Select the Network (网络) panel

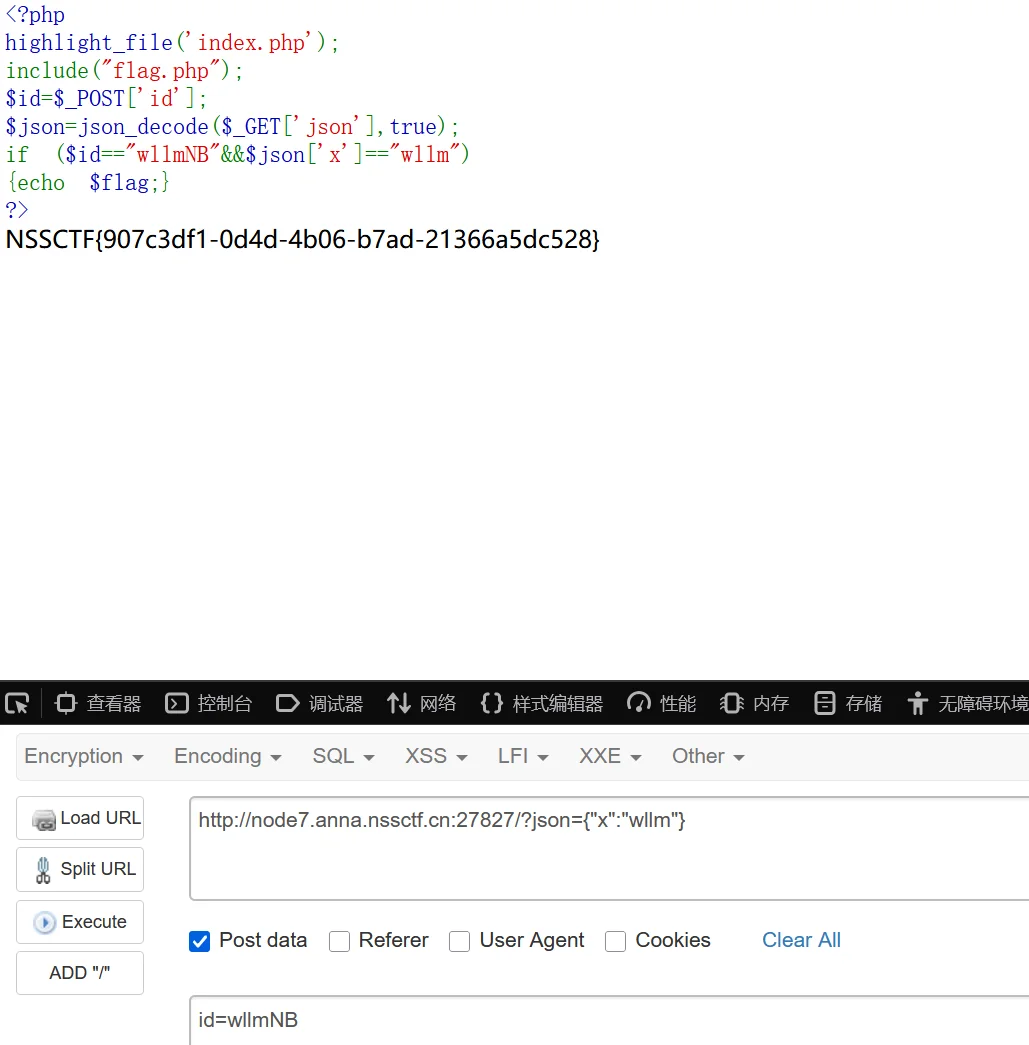click(x=422, y=703)
